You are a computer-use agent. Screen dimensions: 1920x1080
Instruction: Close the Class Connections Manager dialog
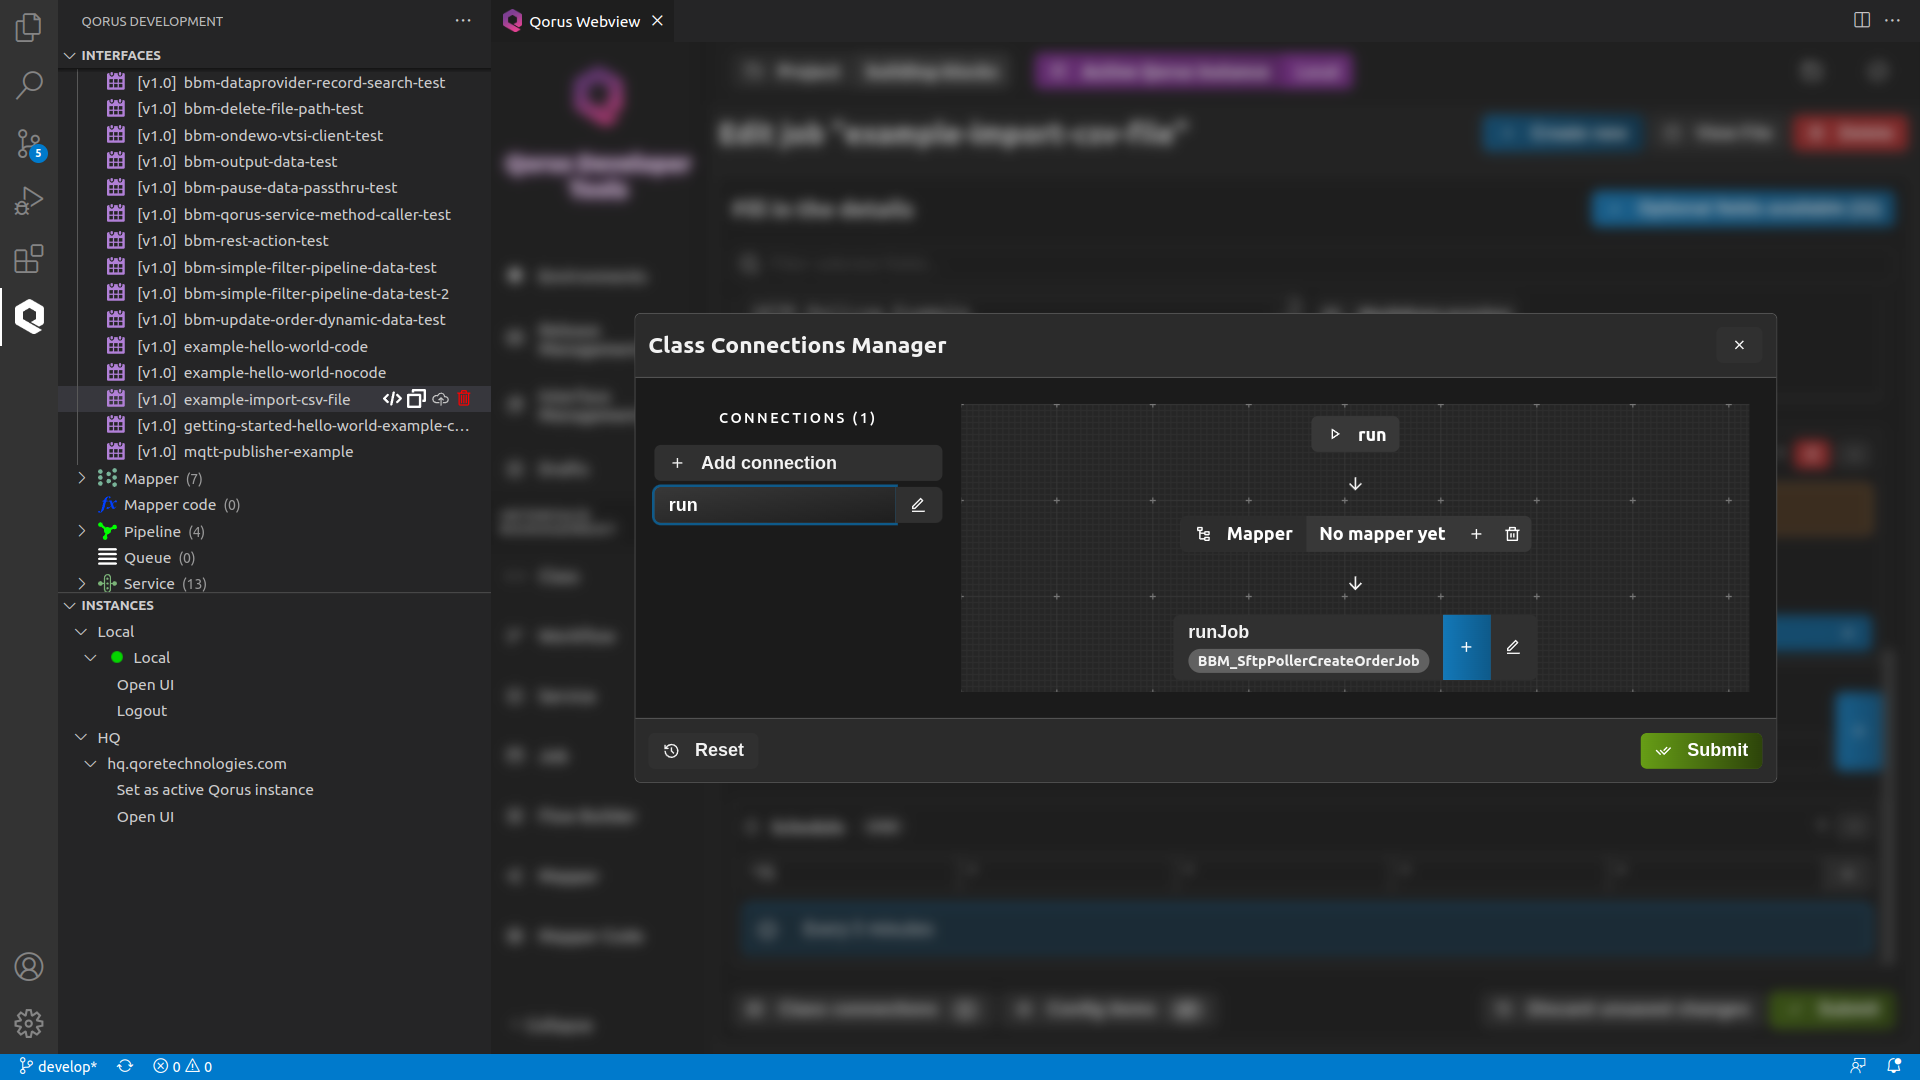1739,345
